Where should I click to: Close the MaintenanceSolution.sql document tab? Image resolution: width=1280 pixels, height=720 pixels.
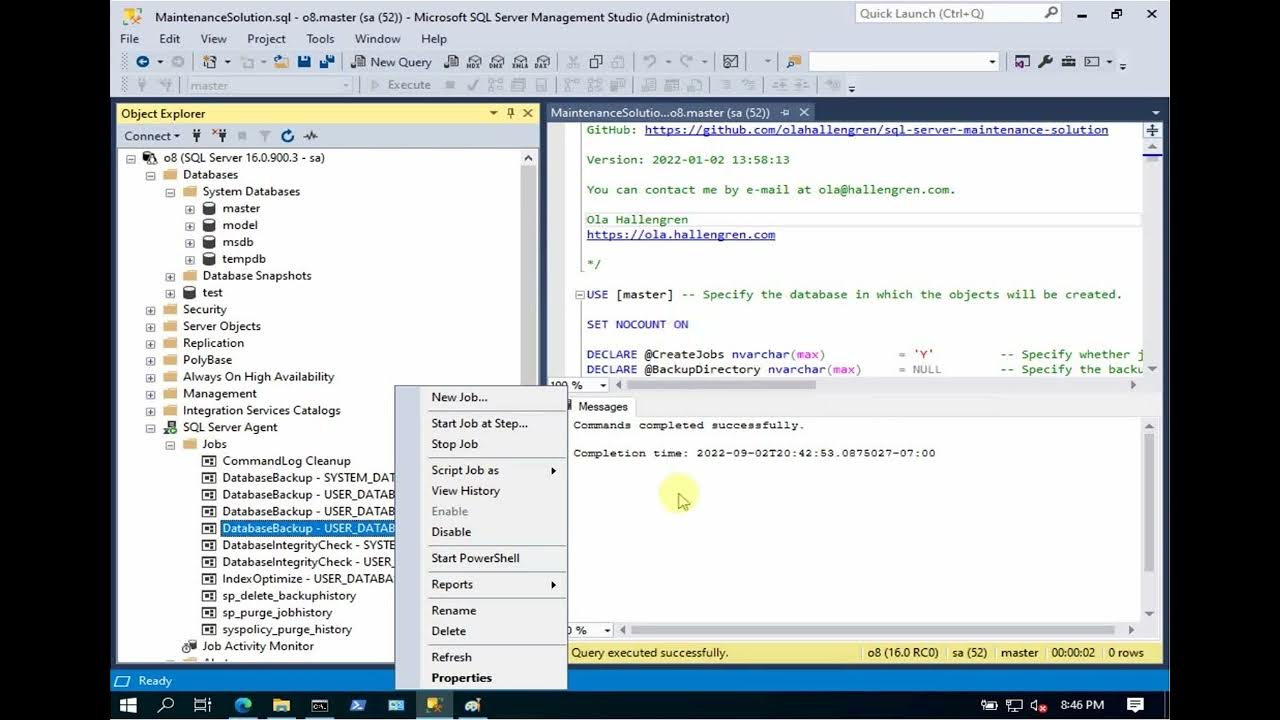click(804, 113)
